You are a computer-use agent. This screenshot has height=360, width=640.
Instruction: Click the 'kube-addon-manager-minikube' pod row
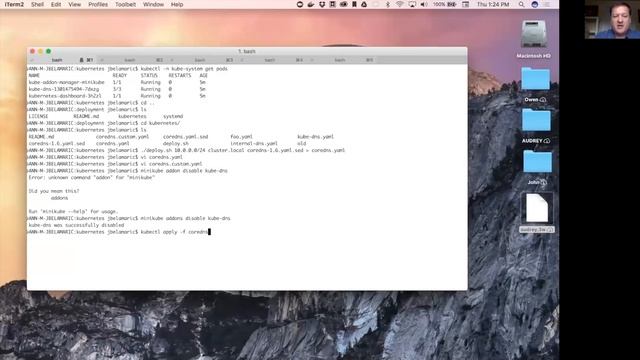(117, 82)
